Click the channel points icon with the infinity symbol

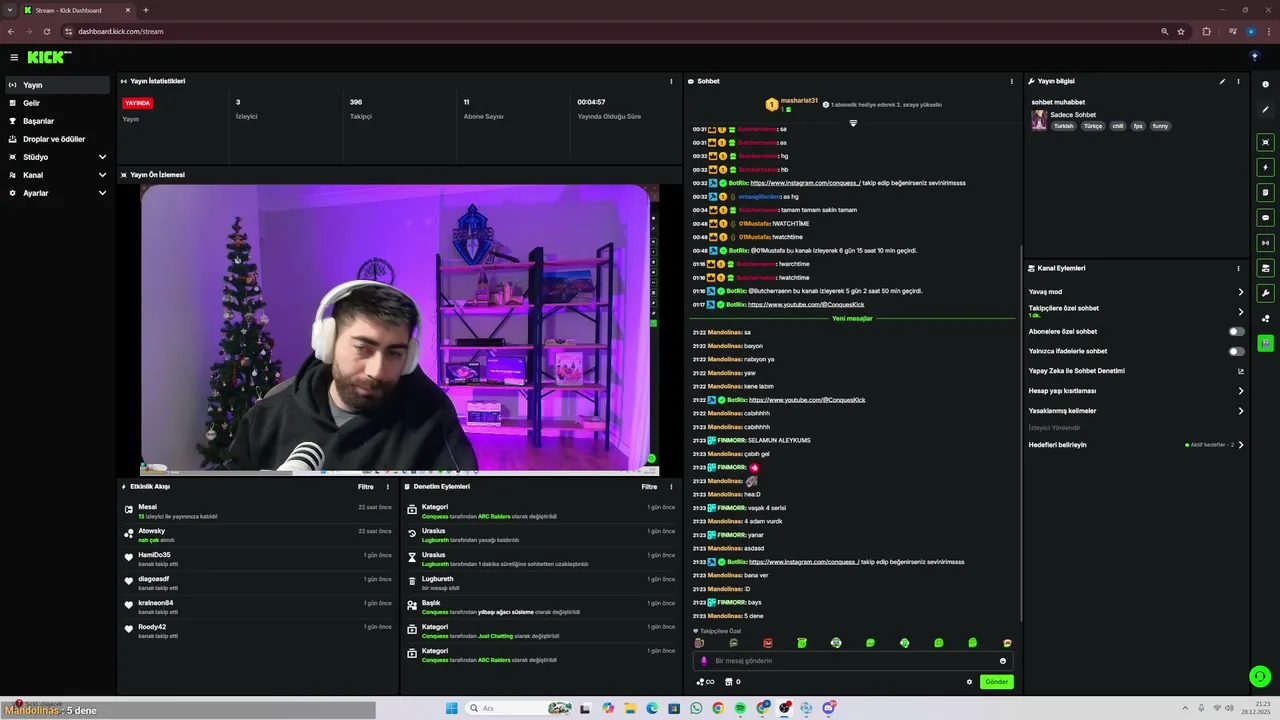(705, 682)
